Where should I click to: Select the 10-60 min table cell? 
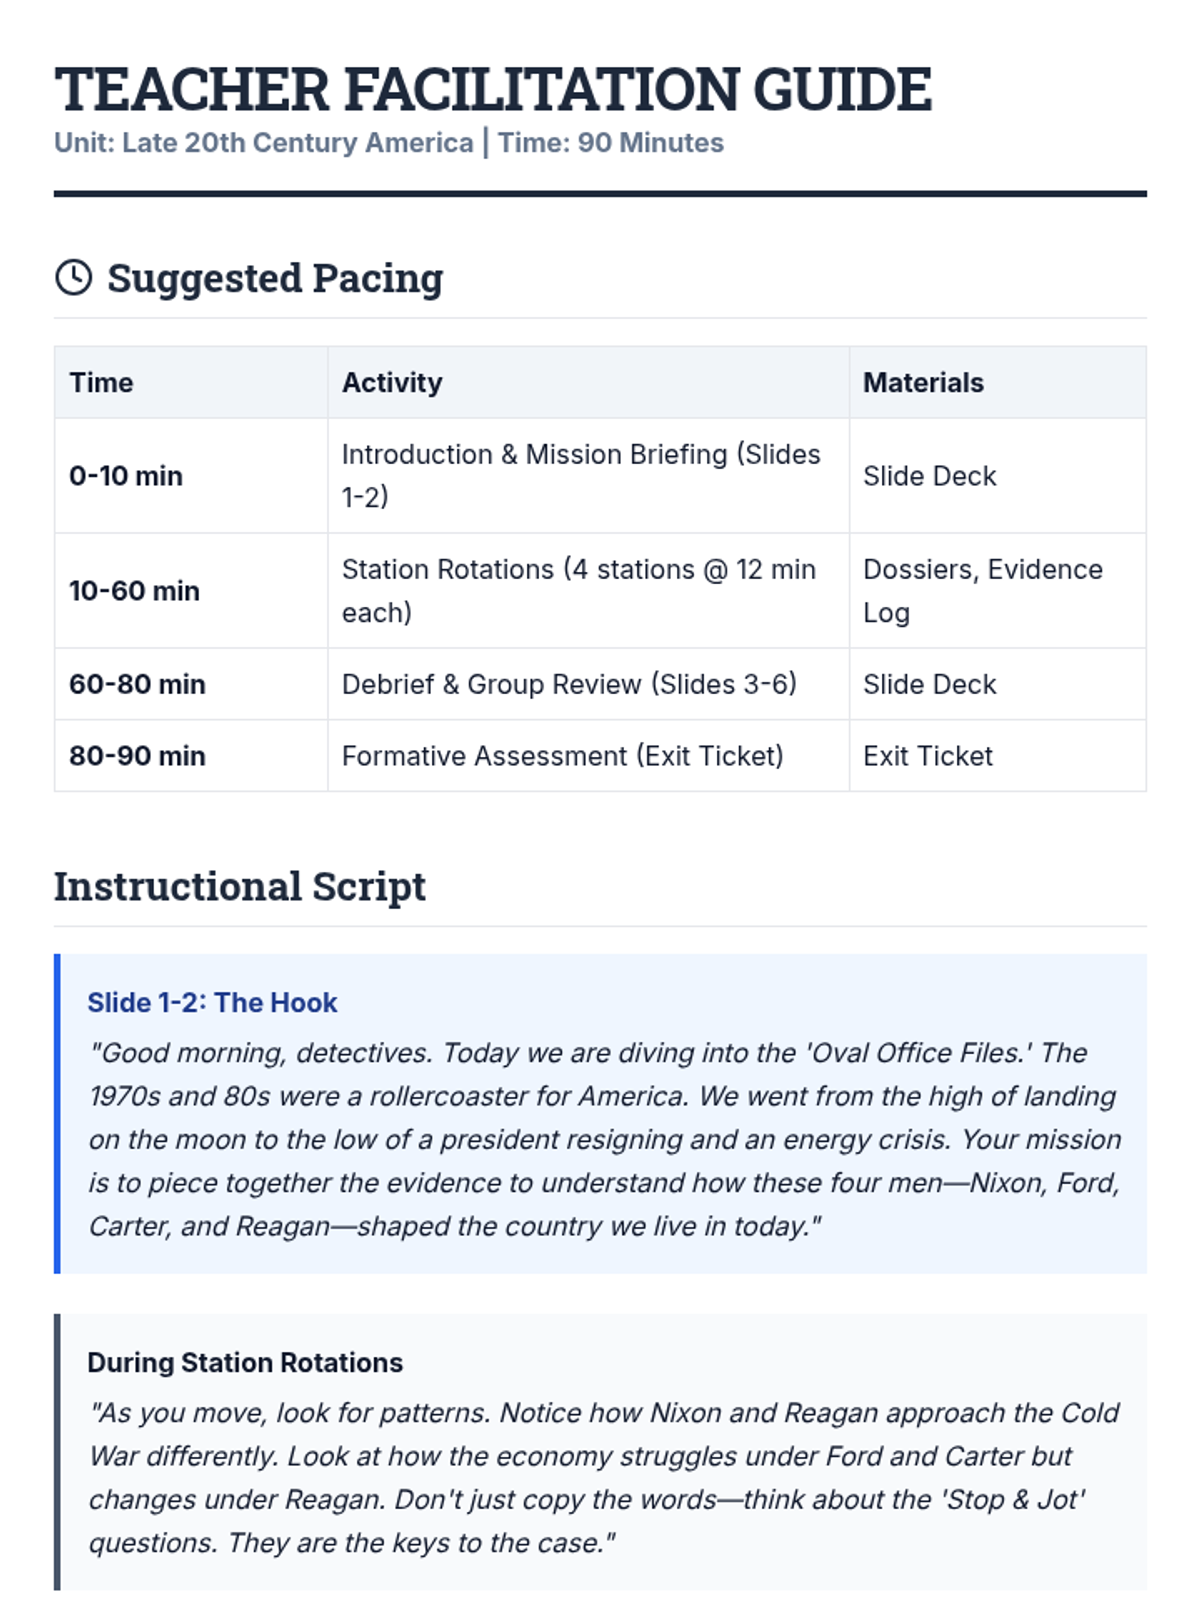click(x=134, y=591)
